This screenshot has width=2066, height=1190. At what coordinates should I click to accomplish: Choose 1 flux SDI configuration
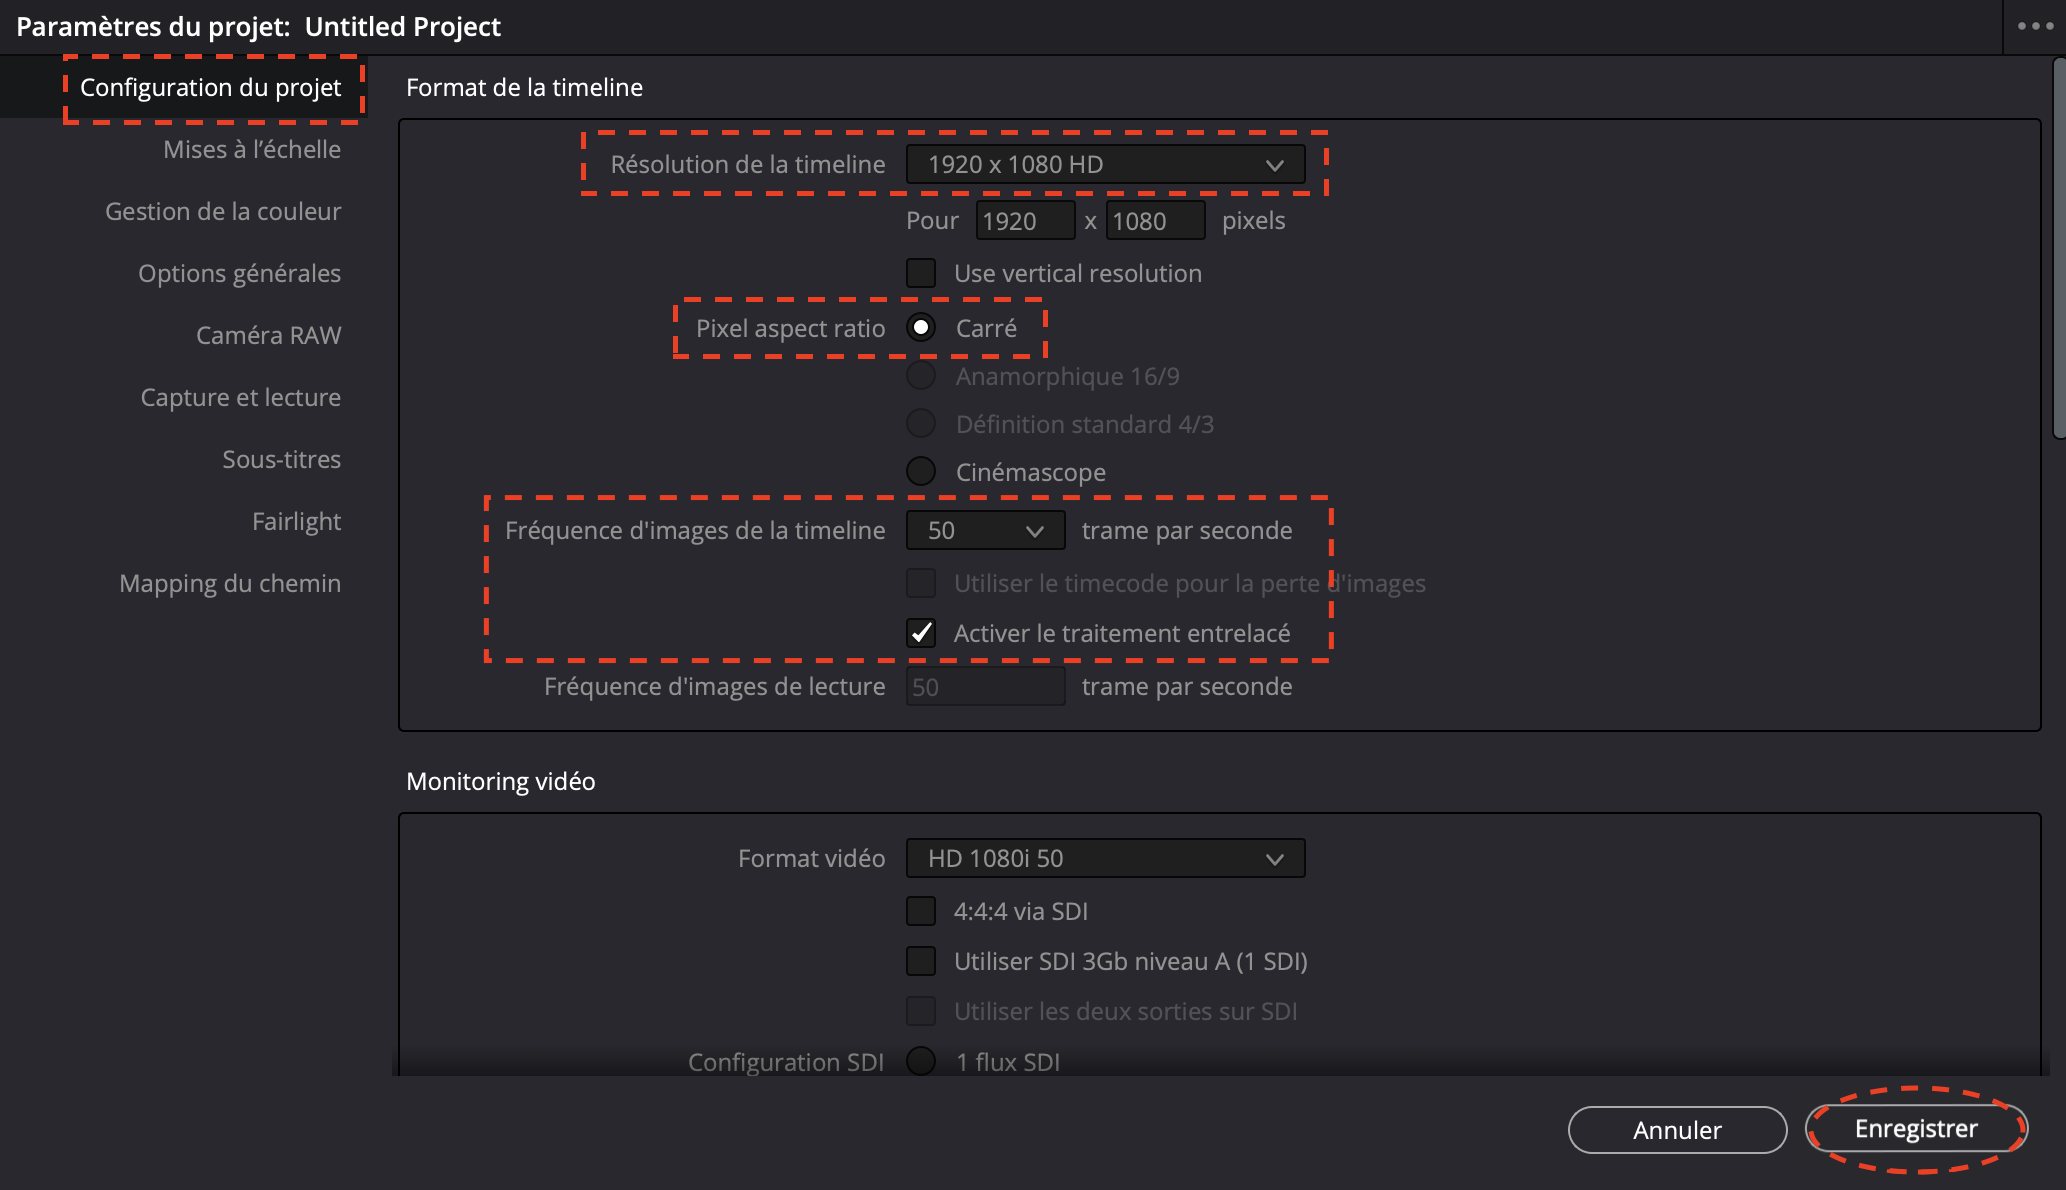tap(921, 1061)
